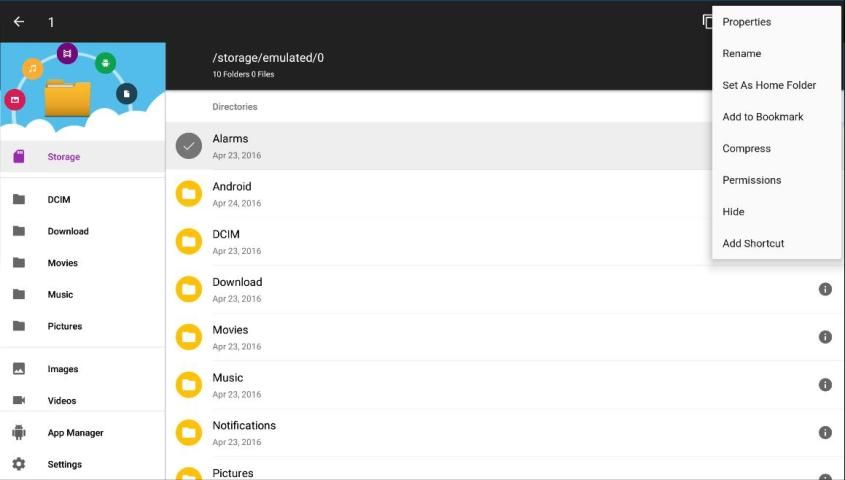The height and width of the screenshot is (480, 845).
Task: Select Rename in the popup menu
Action: 742,54
